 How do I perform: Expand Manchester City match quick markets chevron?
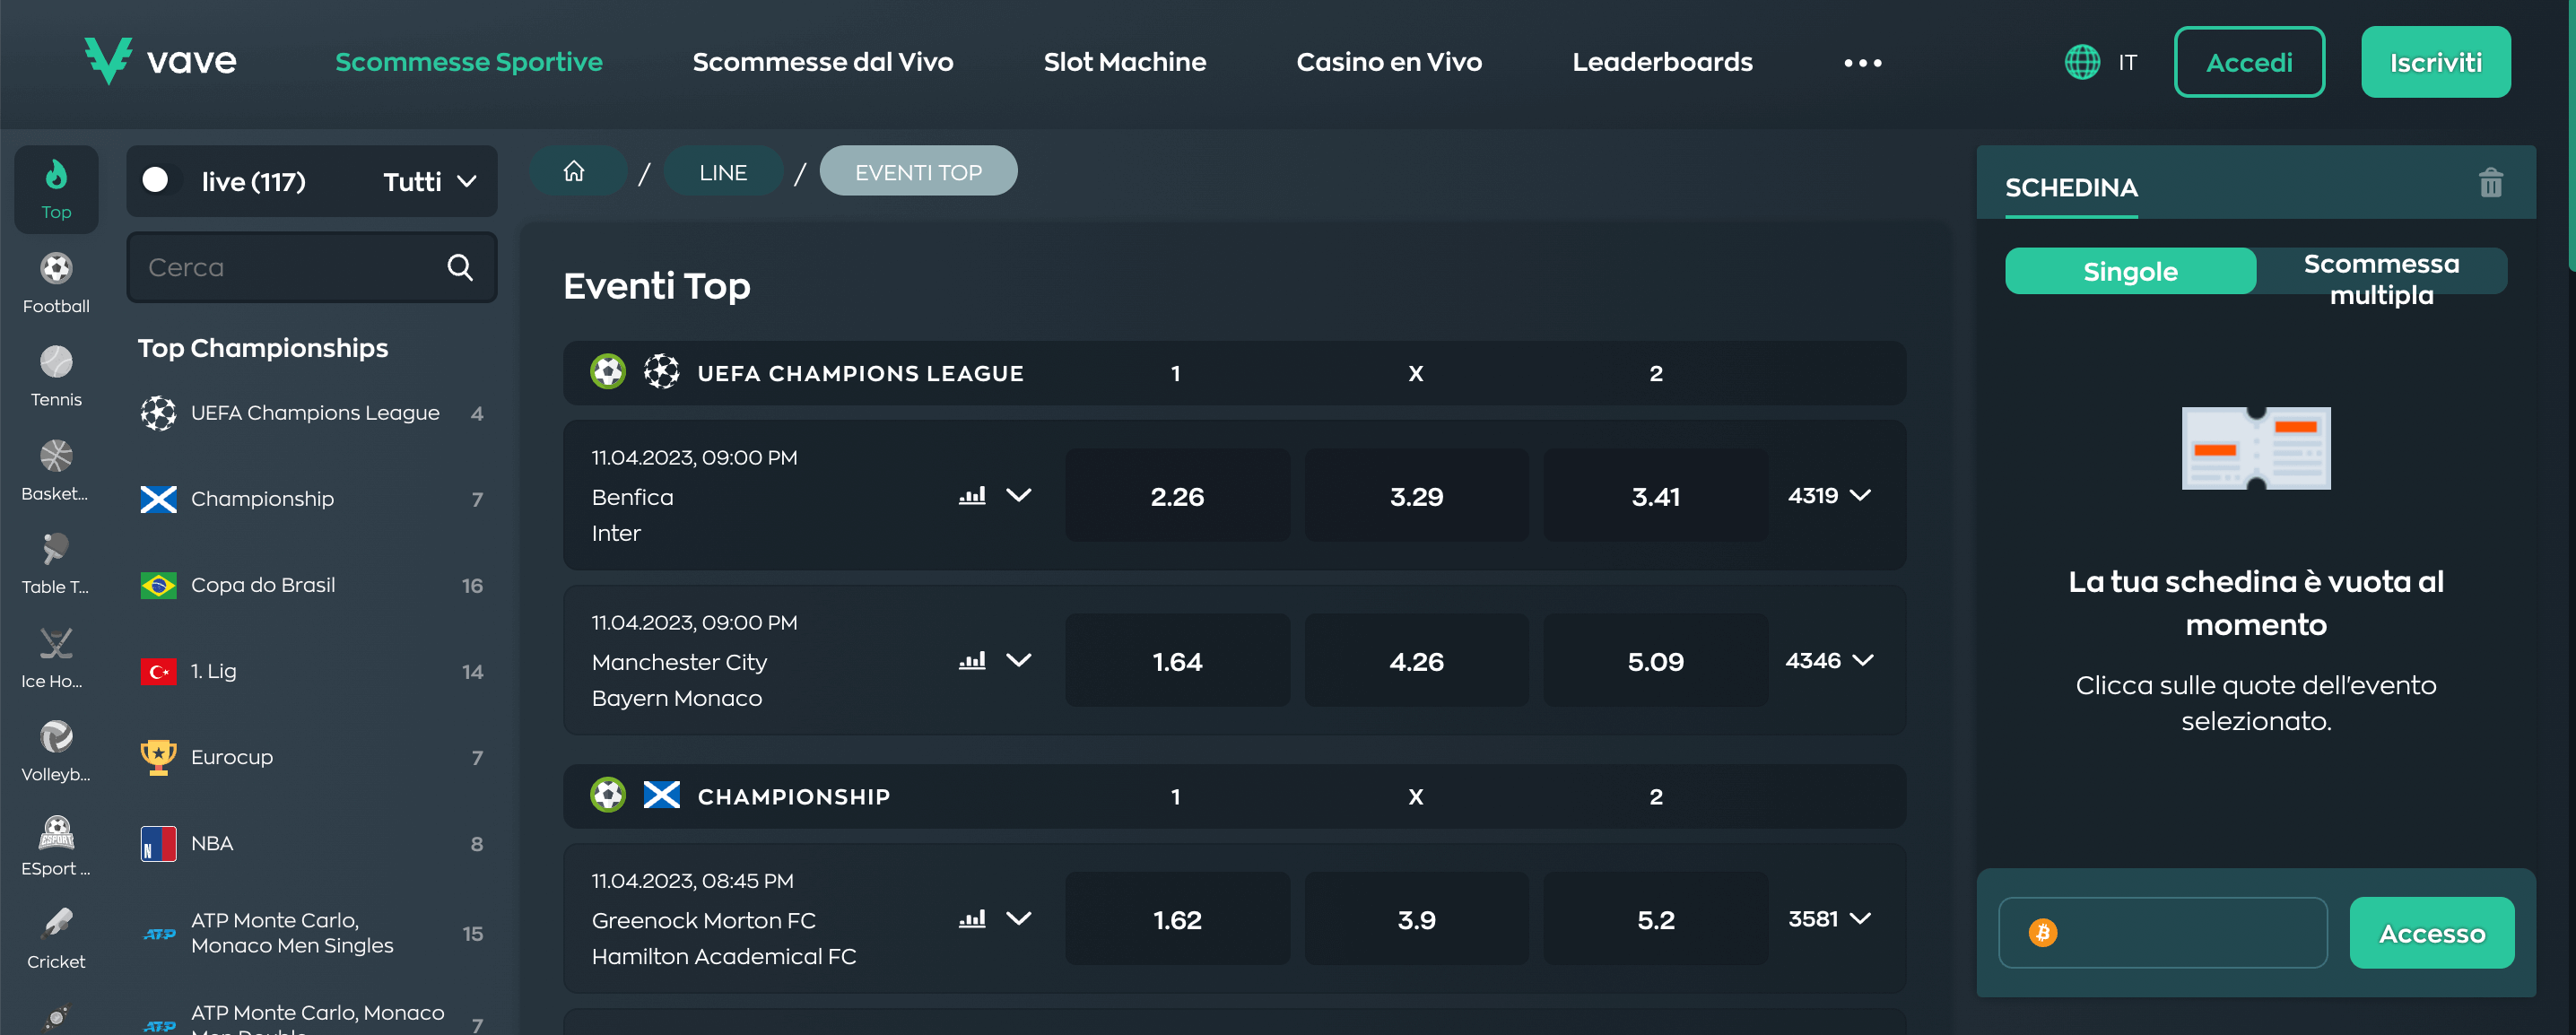click(x=1018, y=660)
